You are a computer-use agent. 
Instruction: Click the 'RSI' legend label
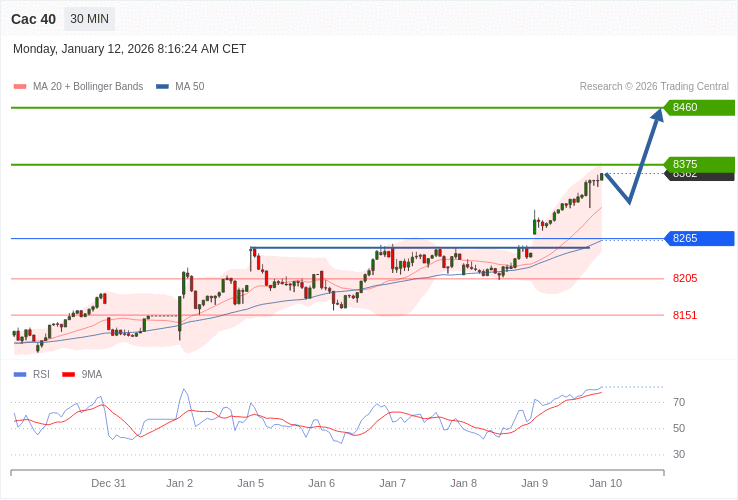tap(41, 374)
